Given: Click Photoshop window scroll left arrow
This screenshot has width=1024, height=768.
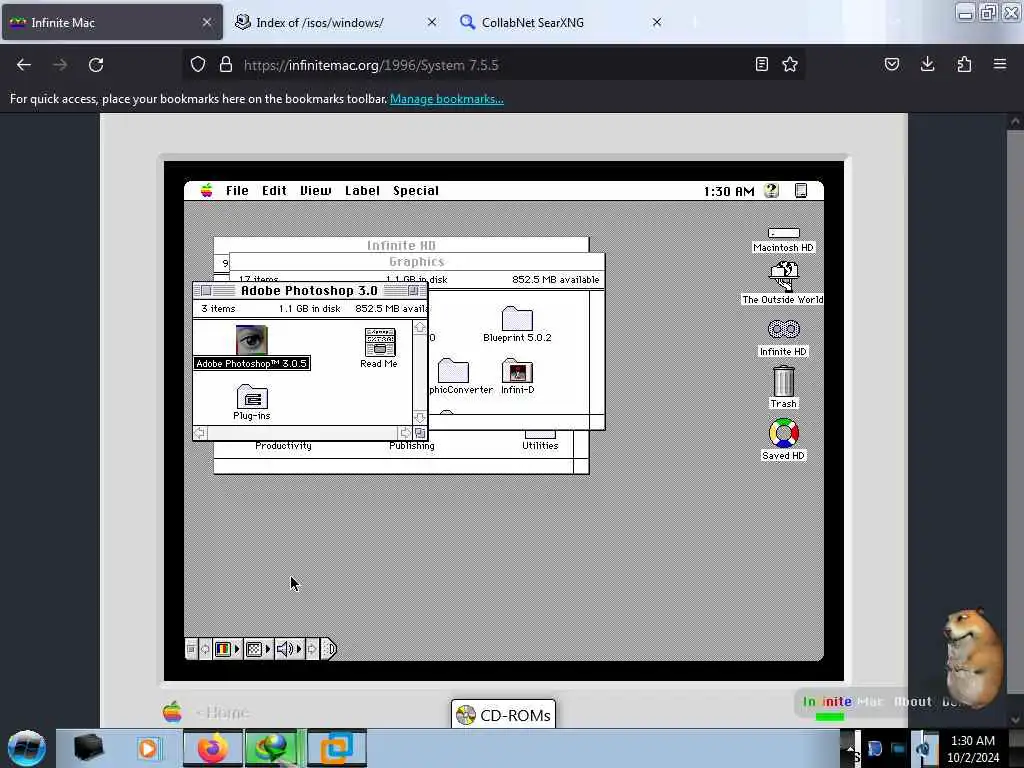Looking at the screenshot, I should (x=200, y=433).
